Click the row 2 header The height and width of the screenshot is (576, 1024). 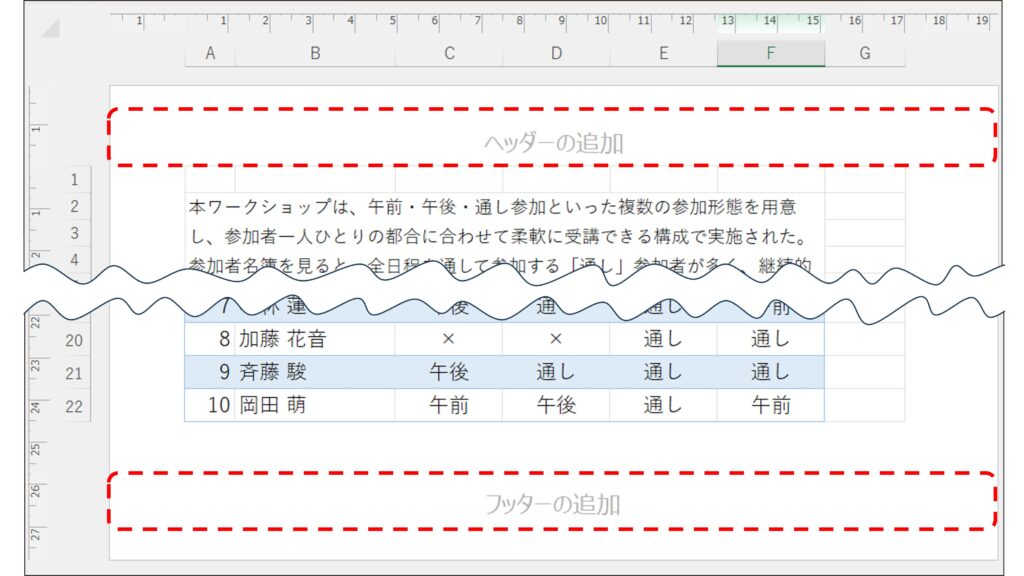tap(74, 207)
